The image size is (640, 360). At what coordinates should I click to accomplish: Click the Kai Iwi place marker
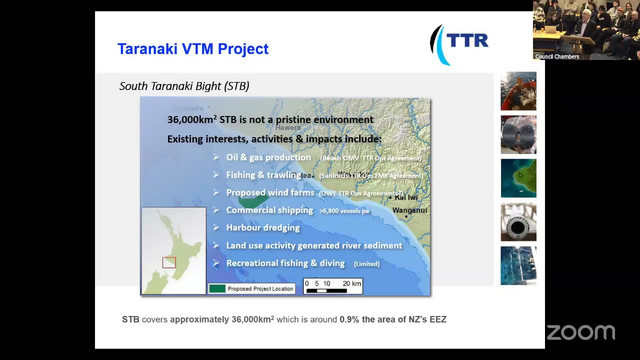tap(391, 198)
